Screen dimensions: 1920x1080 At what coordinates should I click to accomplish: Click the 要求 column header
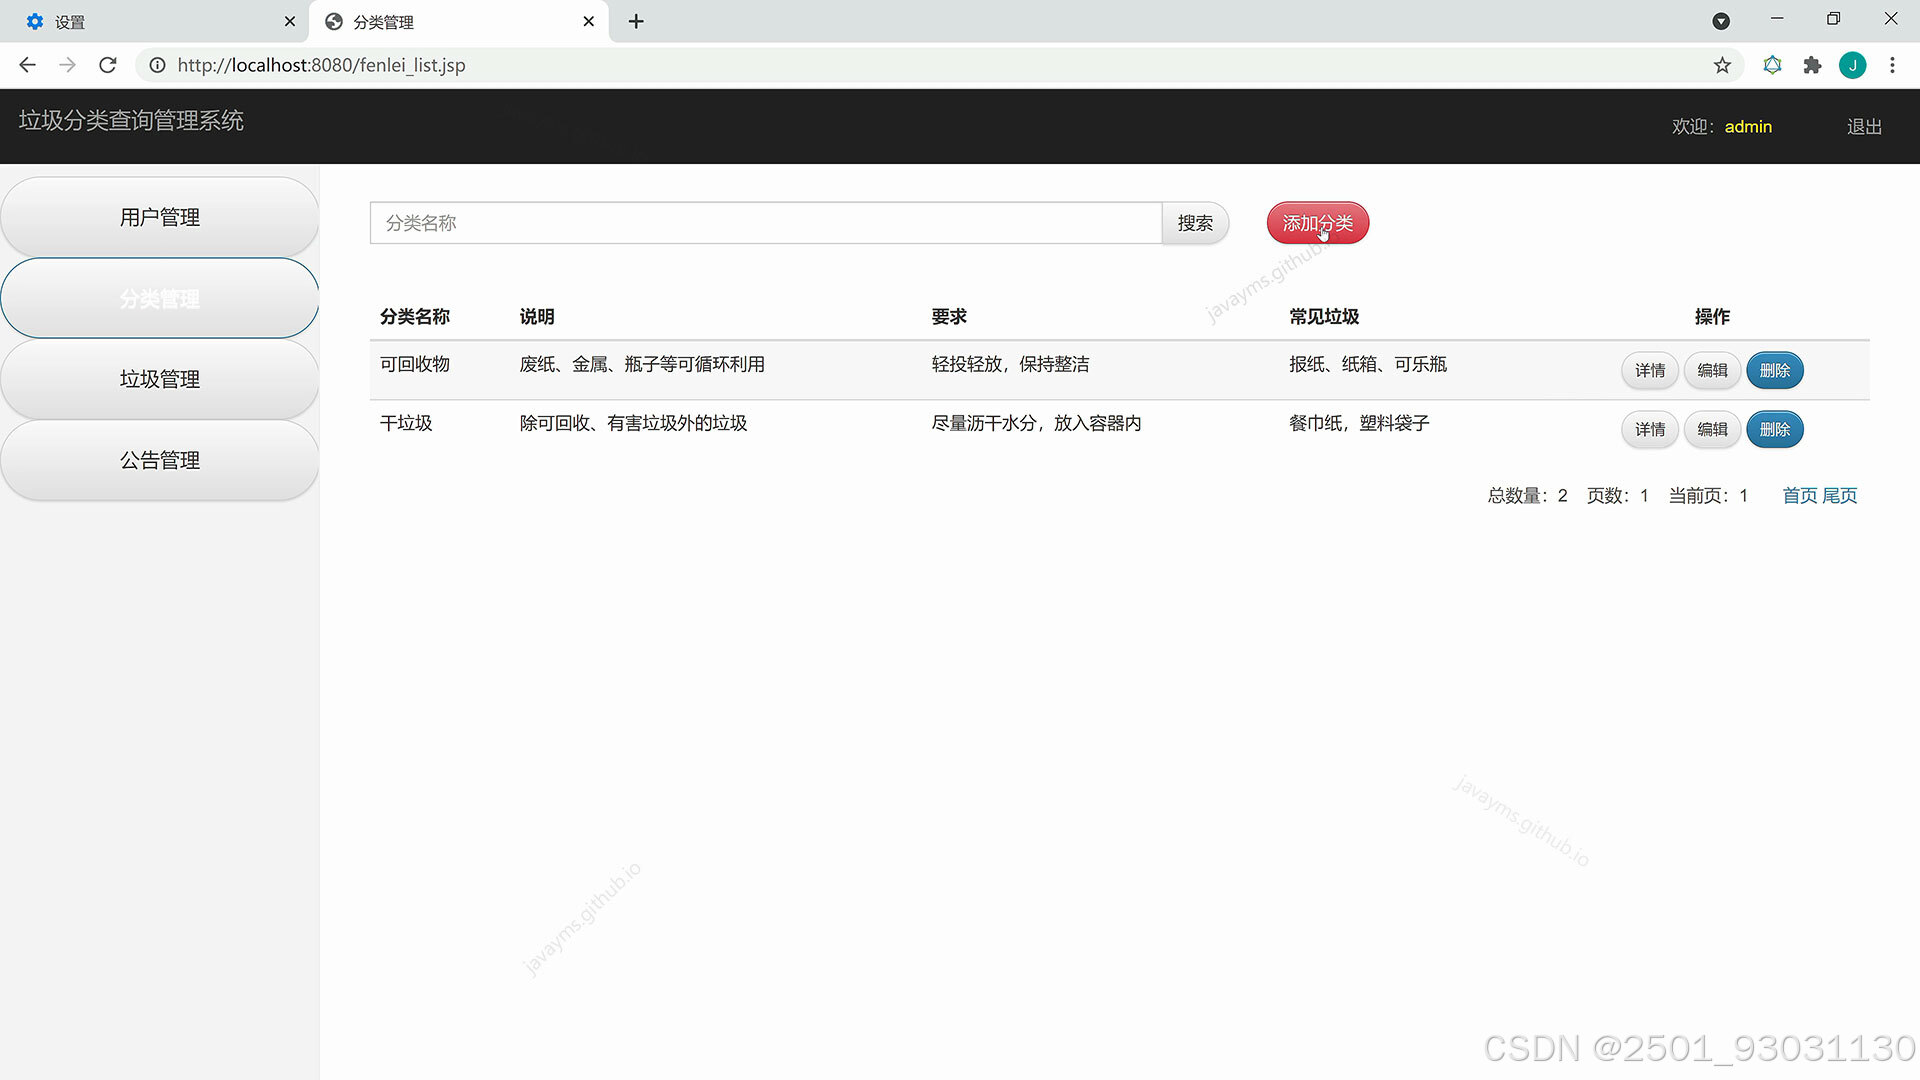point(949,317)
